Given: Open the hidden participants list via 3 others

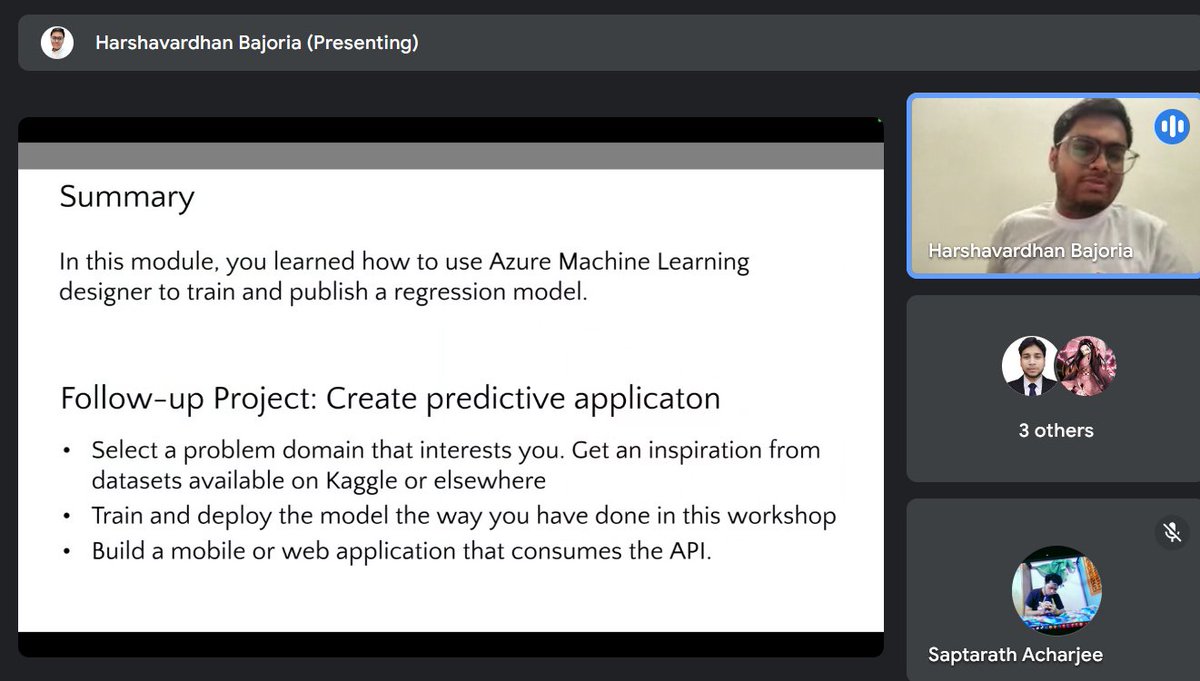Looking at the screenshot, I should pyautogui.click(x=1053, y=430).
